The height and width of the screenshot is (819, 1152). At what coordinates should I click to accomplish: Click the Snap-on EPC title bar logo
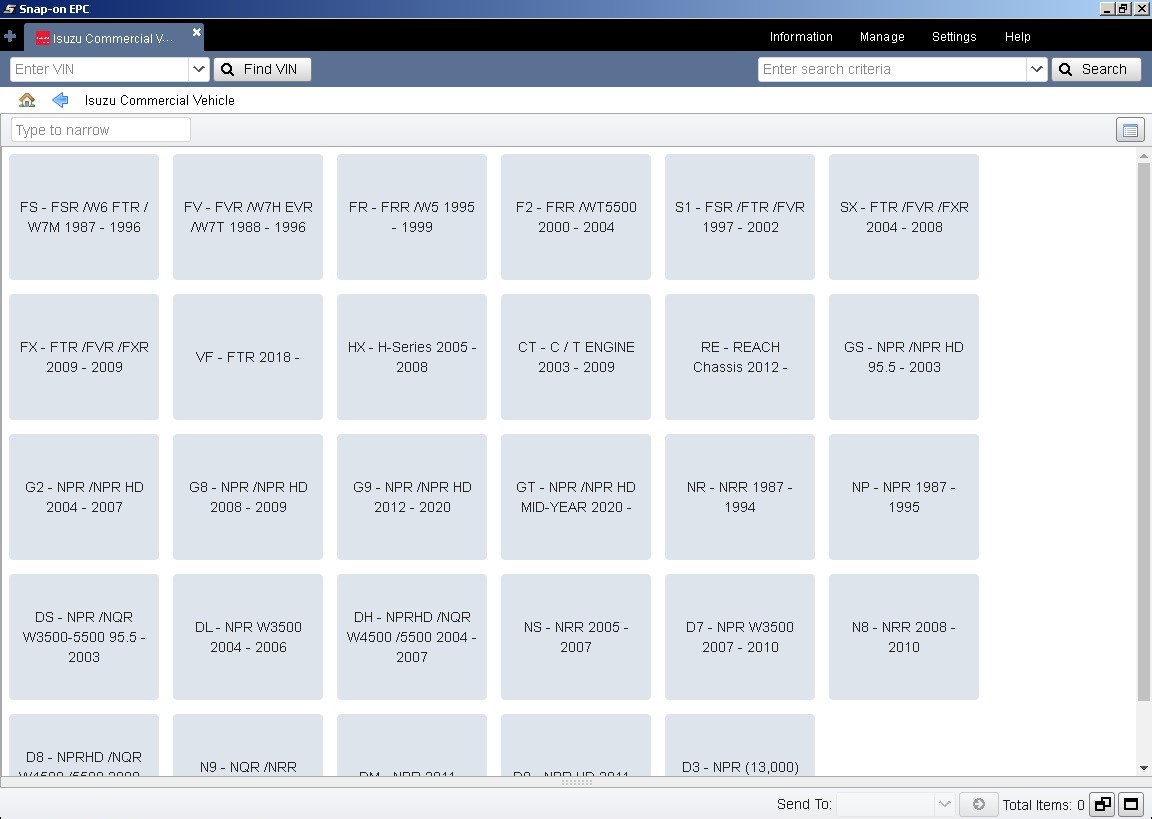point(10,9)
